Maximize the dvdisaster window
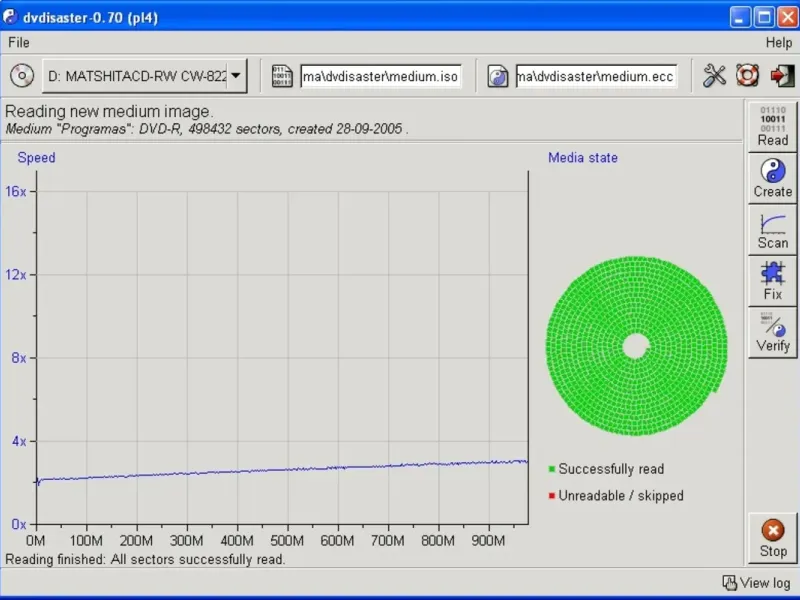 pos(764,17)
